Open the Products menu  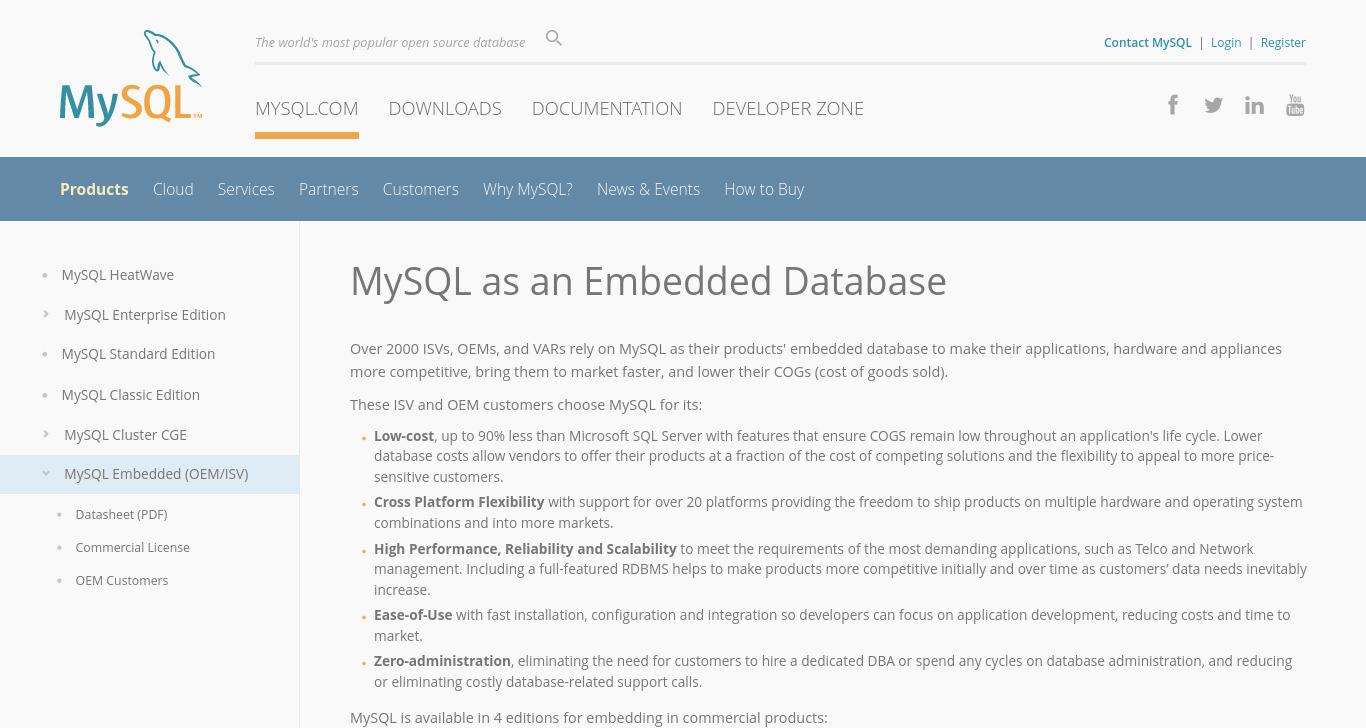(94, 189)
